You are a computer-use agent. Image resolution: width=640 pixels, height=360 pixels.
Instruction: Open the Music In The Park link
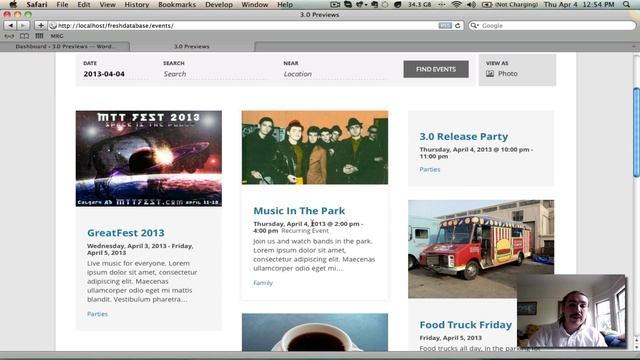click(299, 211)
